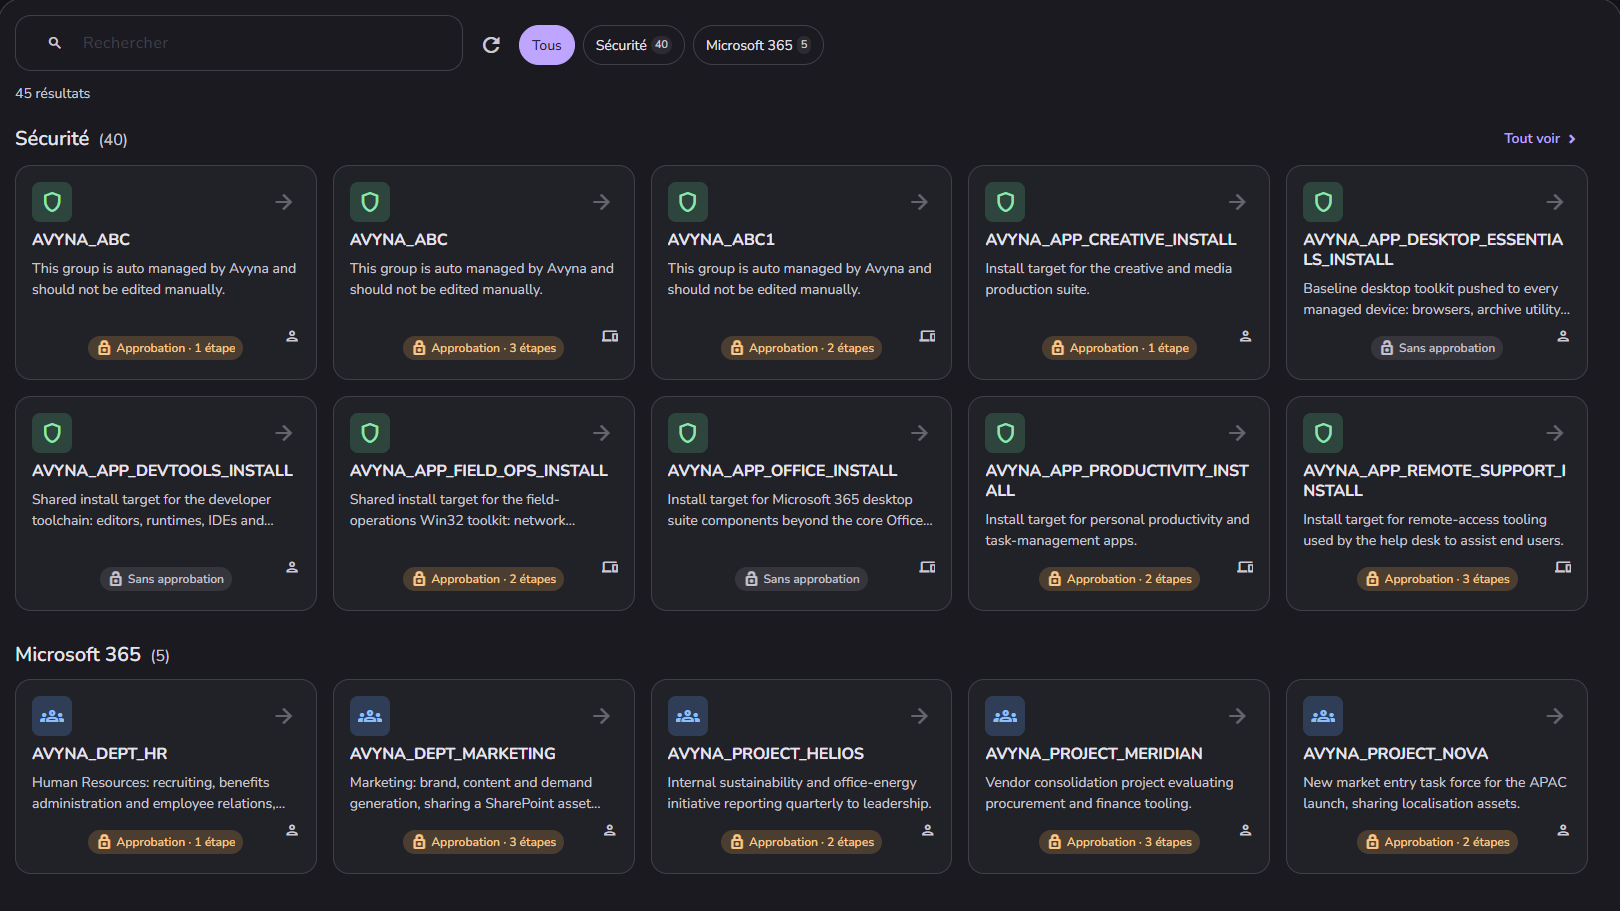Click the AVYNA_ABC1 card title
The image size is (1620, 911).
point(721,240)
